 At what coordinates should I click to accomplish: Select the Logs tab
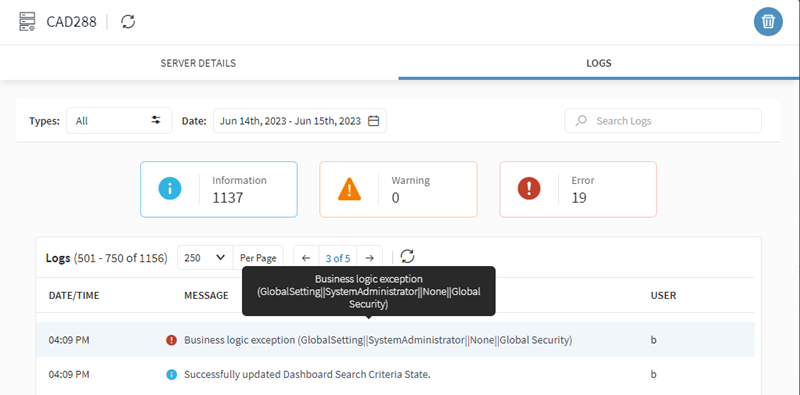point(598,63)
